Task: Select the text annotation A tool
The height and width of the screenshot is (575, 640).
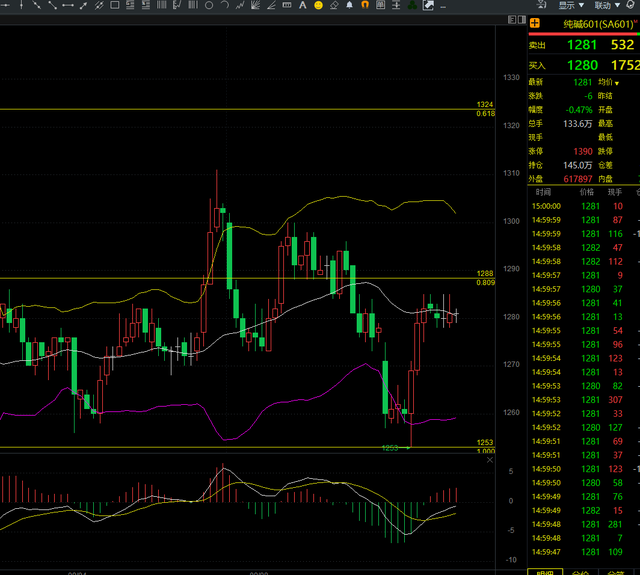Action: coord(302,5)
